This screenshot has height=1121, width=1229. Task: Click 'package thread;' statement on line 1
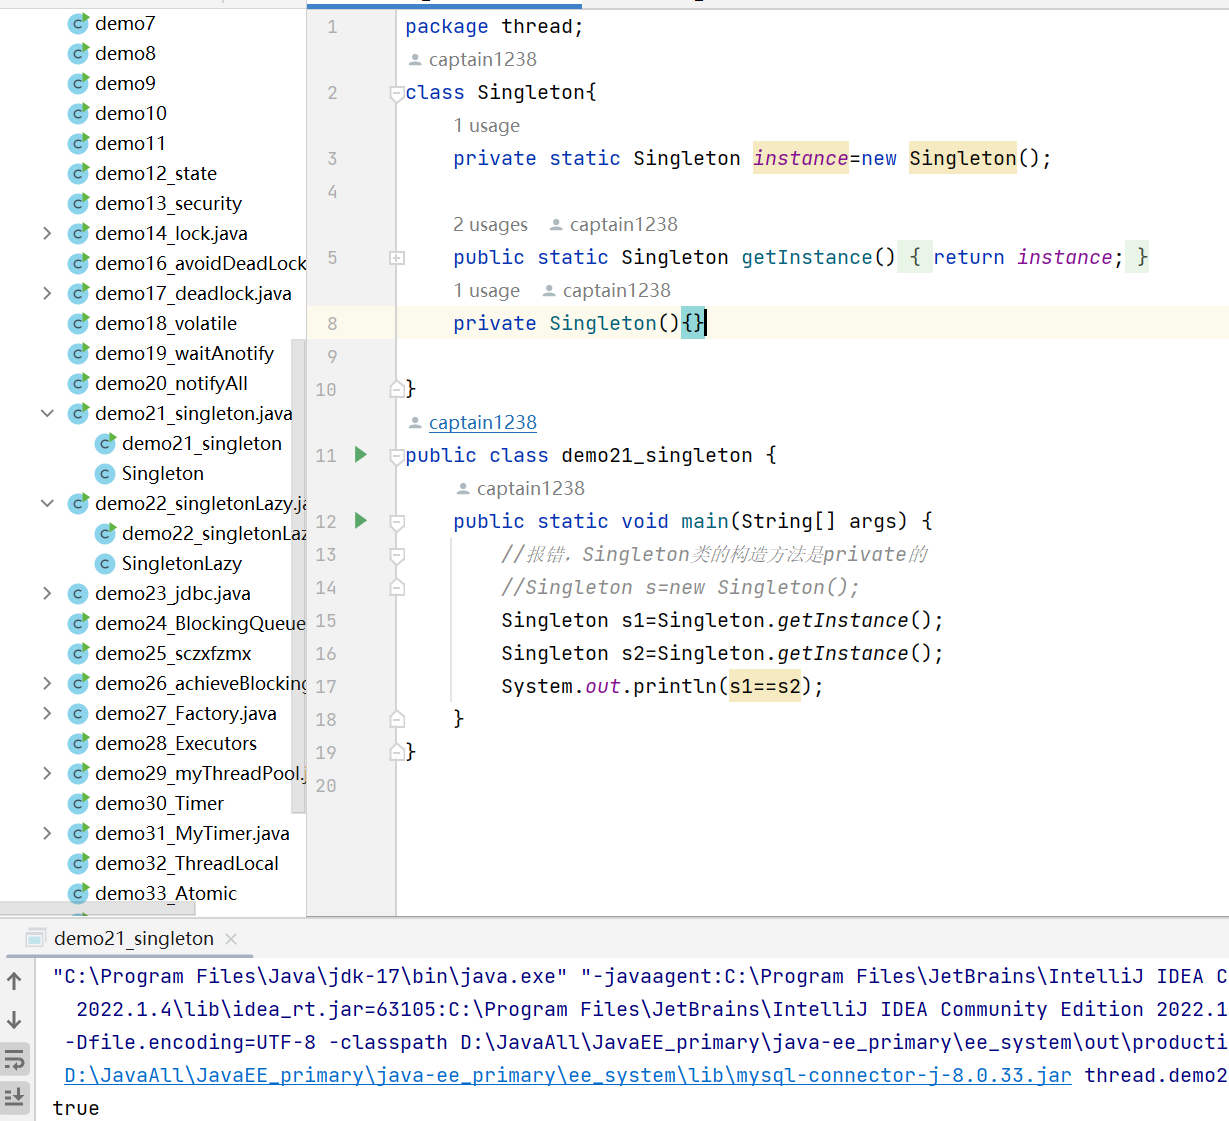pyautogui.click(x=494, y=27)
